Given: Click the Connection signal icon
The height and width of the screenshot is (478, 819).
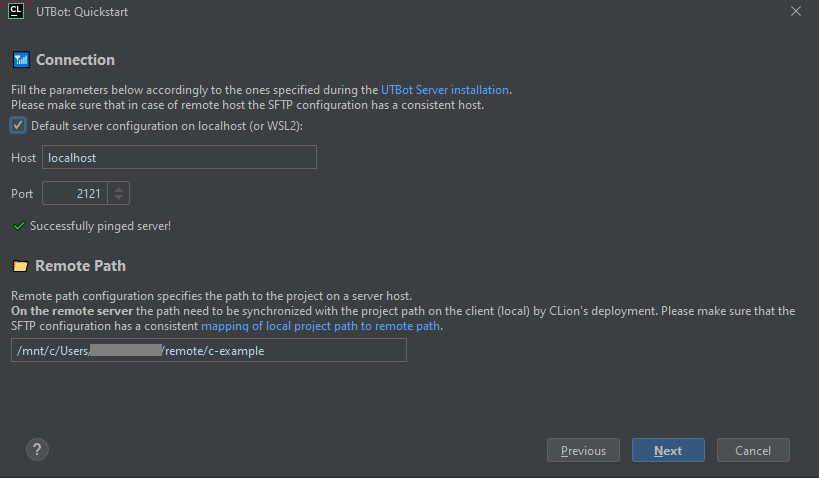Looking at the screenshot, I should [20, 60].
